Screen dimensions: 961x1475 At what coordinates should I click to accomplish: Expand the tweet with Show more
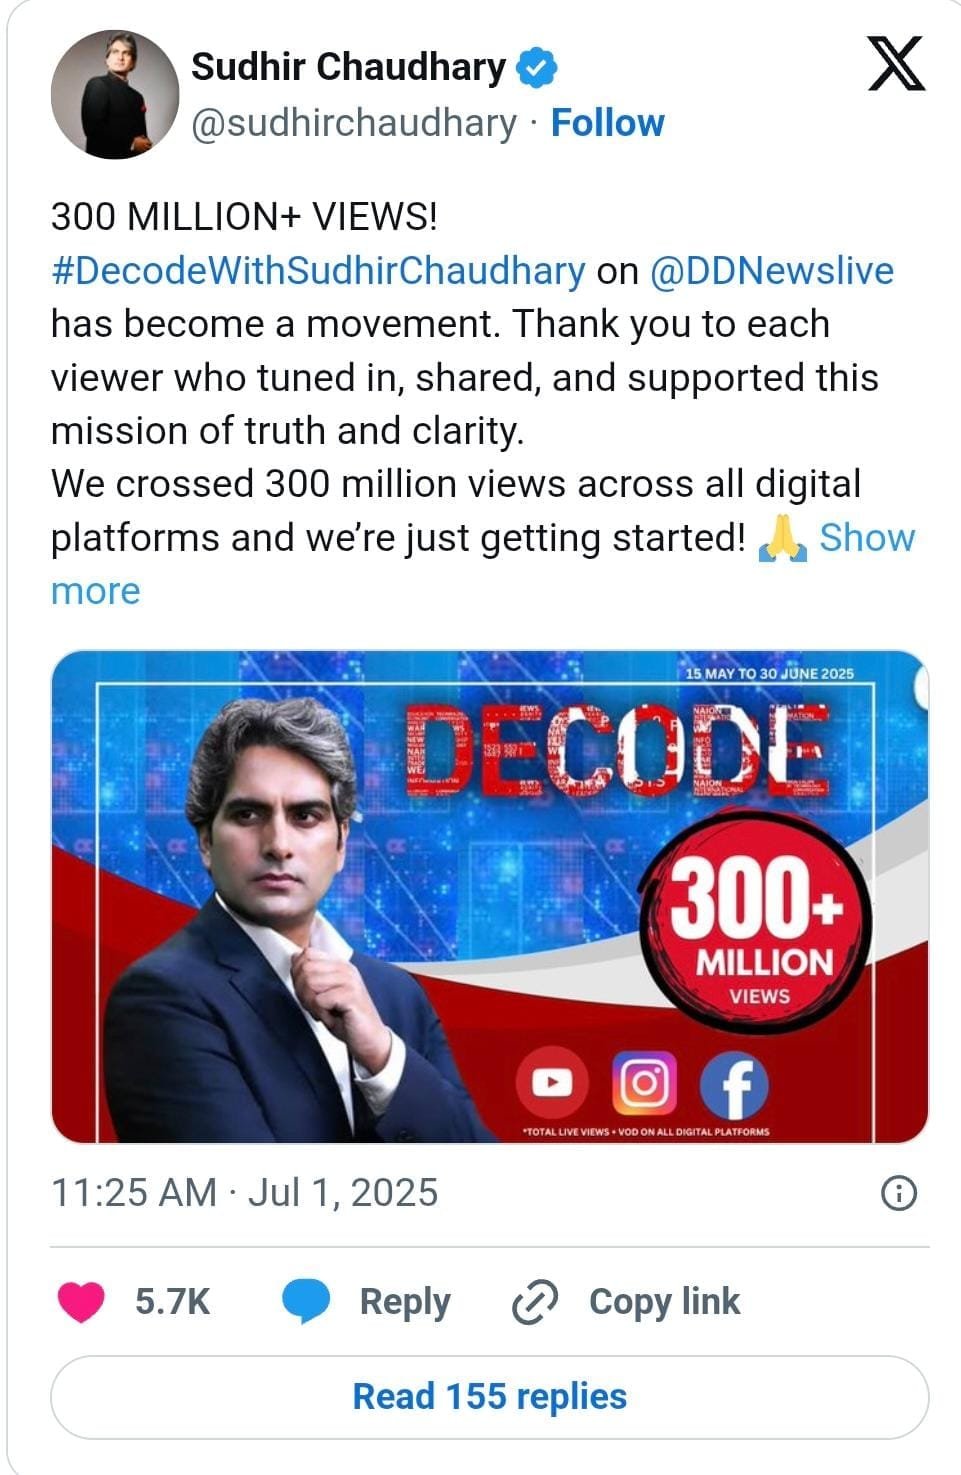tap(866, 538)
